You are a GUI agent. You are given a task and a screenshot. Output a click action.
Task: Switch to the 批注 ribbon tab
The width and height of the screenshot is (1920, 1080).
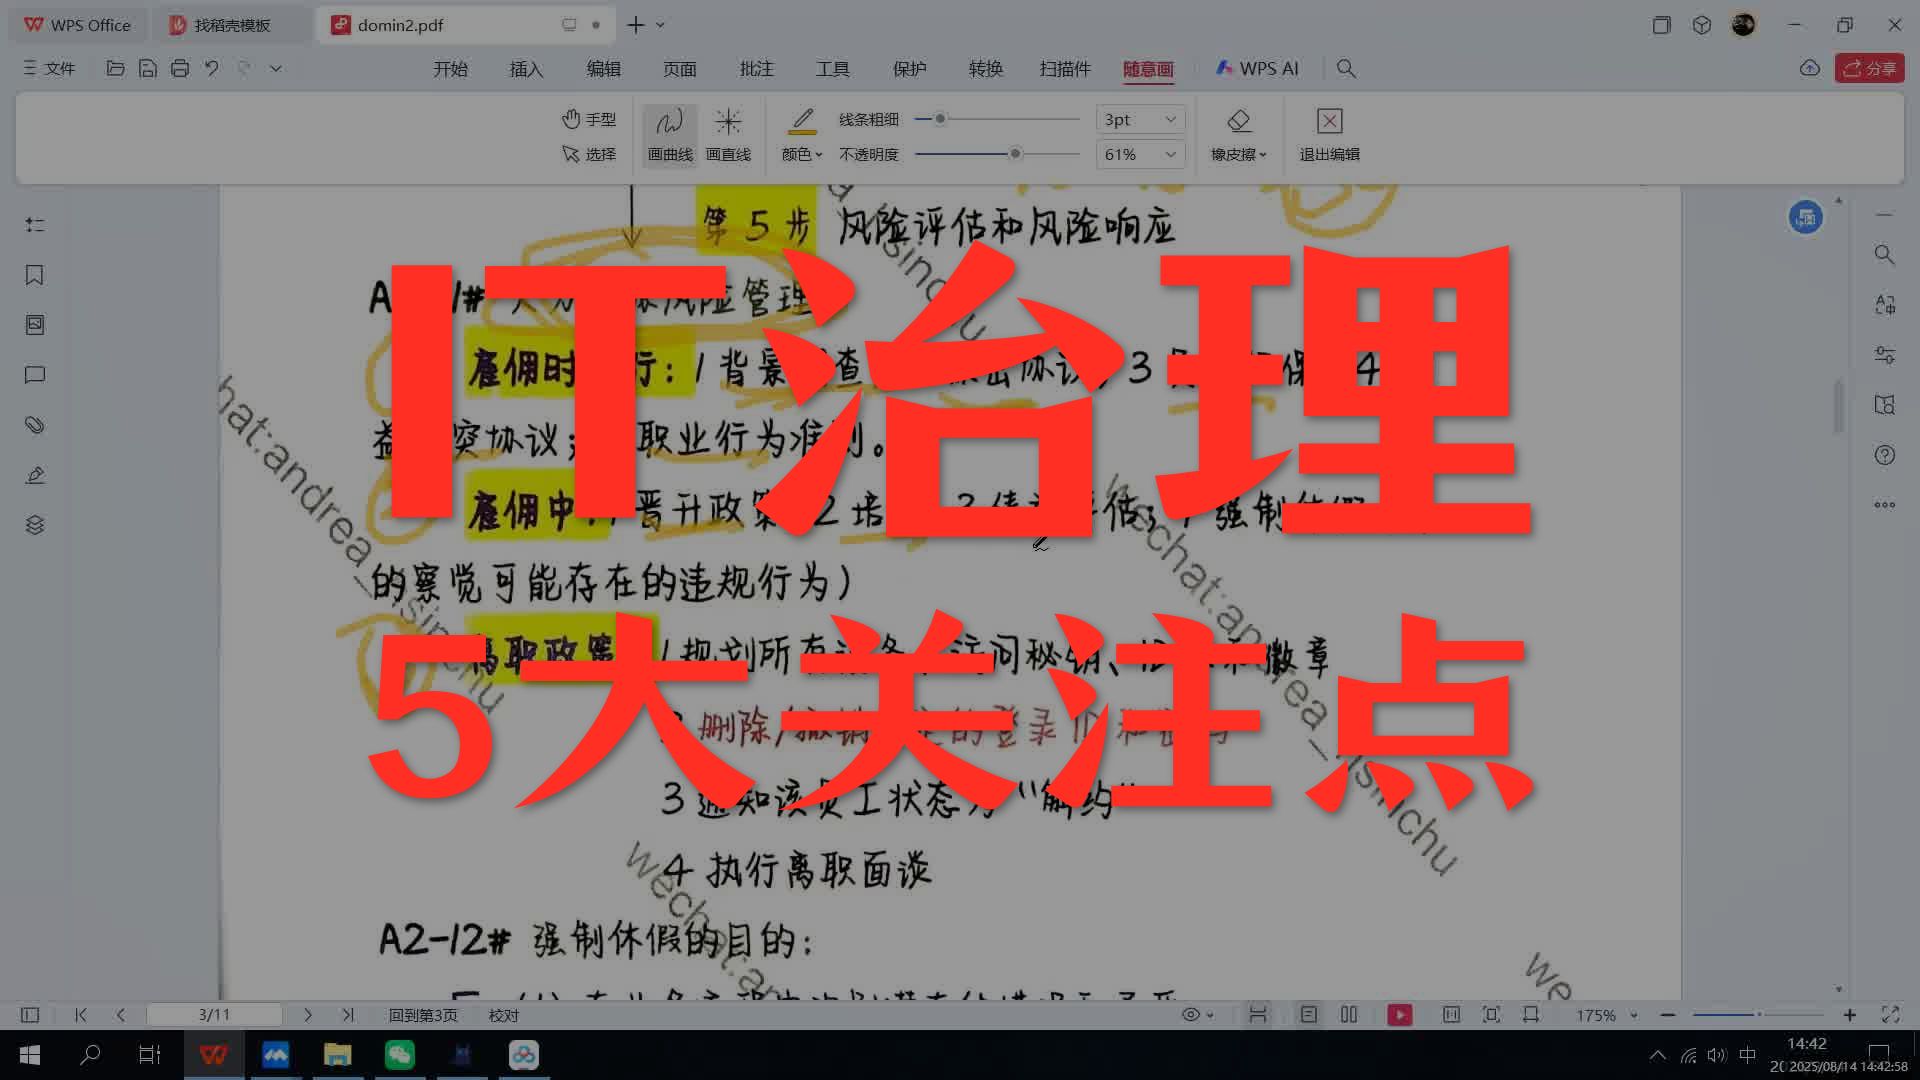pyautogui.click(x=755, y=68)
